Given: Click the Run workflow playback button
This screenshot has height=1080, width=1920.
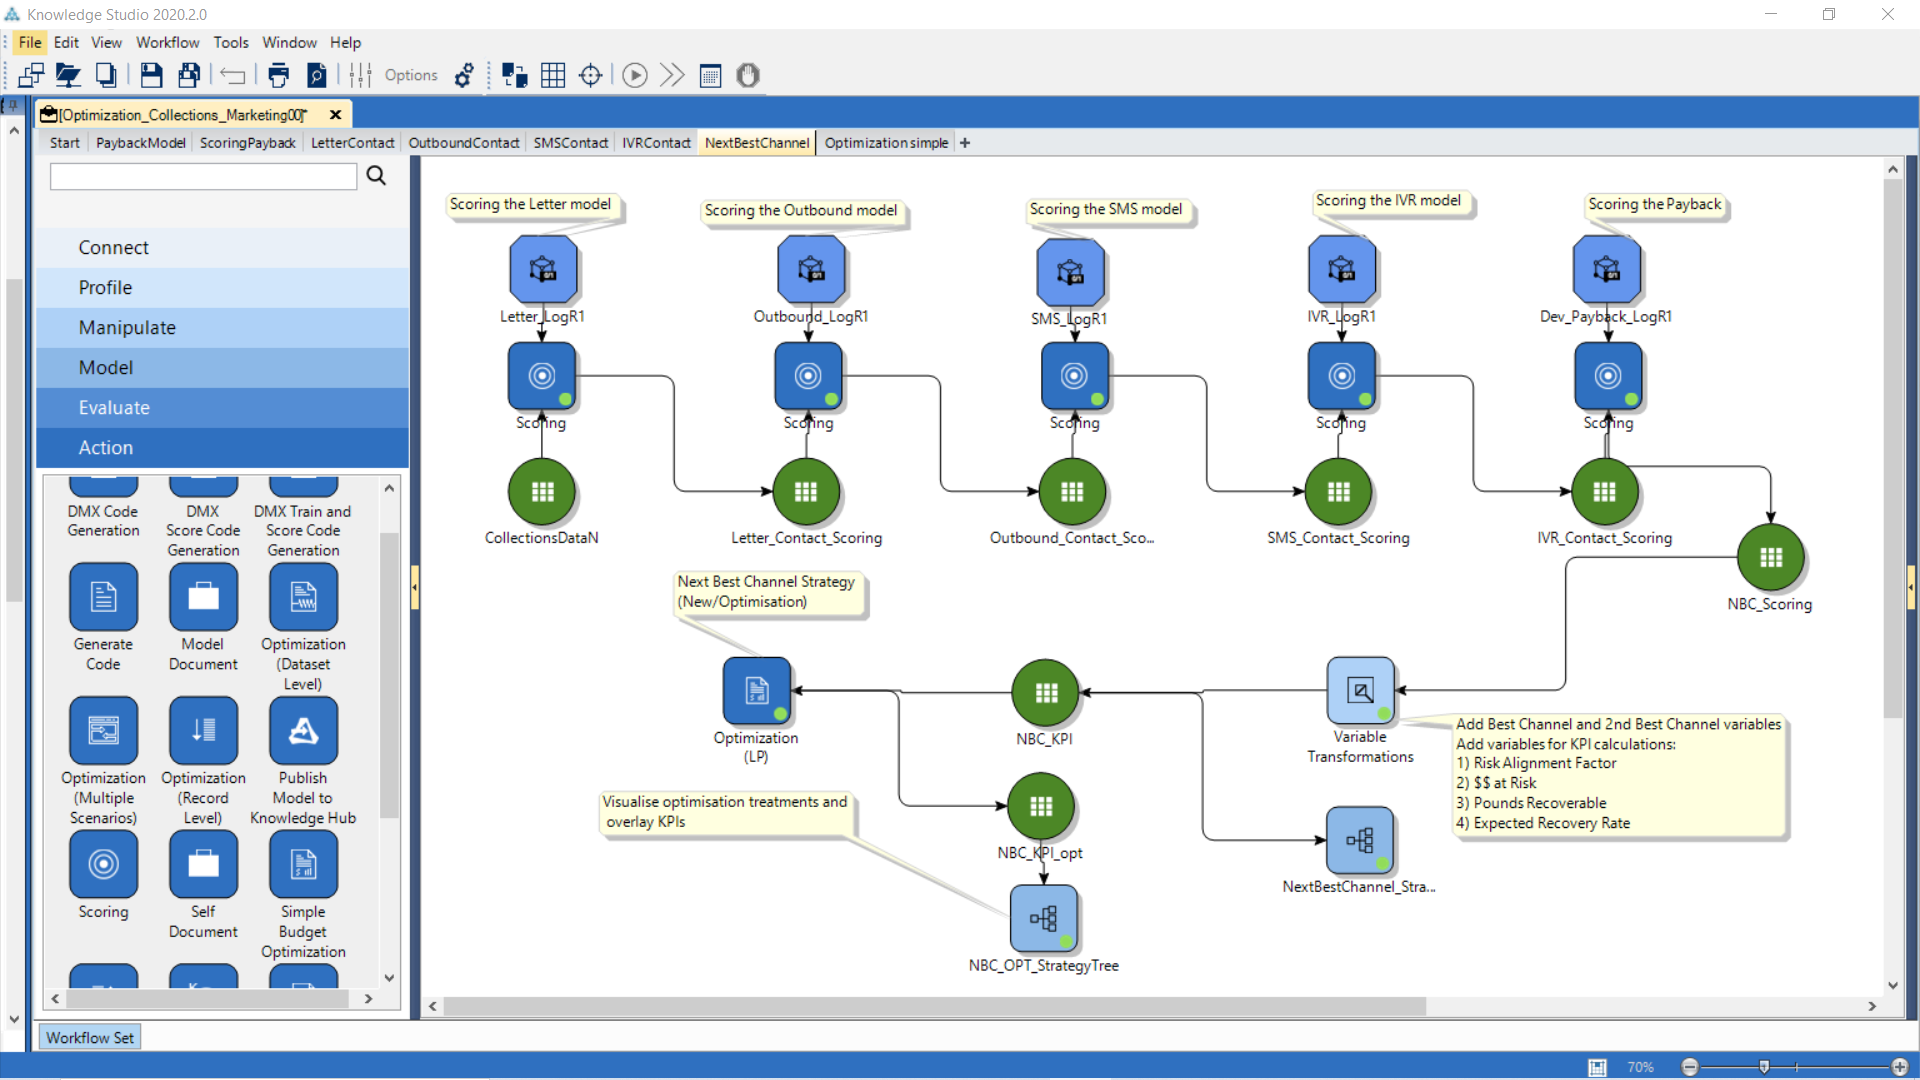Looking at the screenshot, I should click(x=634, y=75).
